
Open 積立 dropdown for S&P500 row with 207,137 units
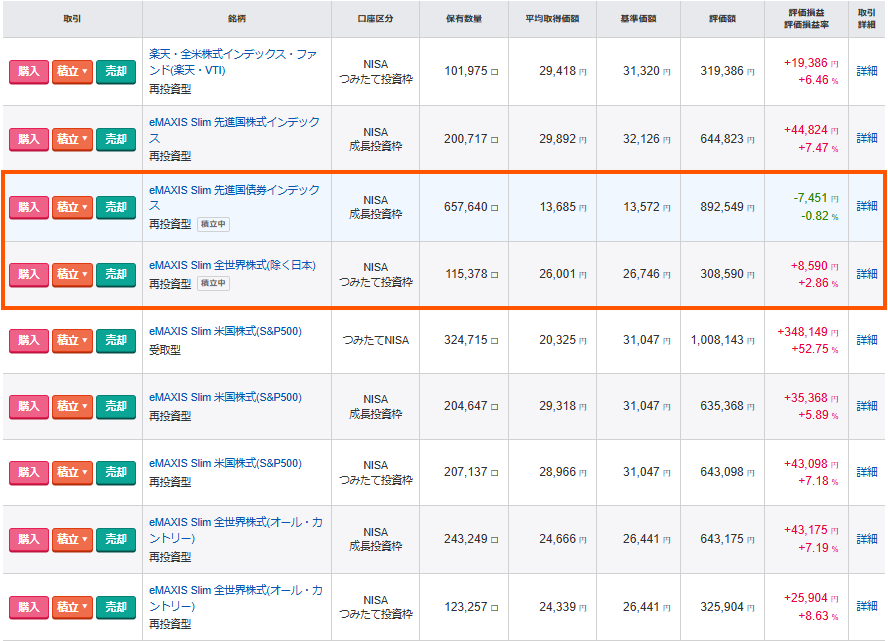point(72,473)
